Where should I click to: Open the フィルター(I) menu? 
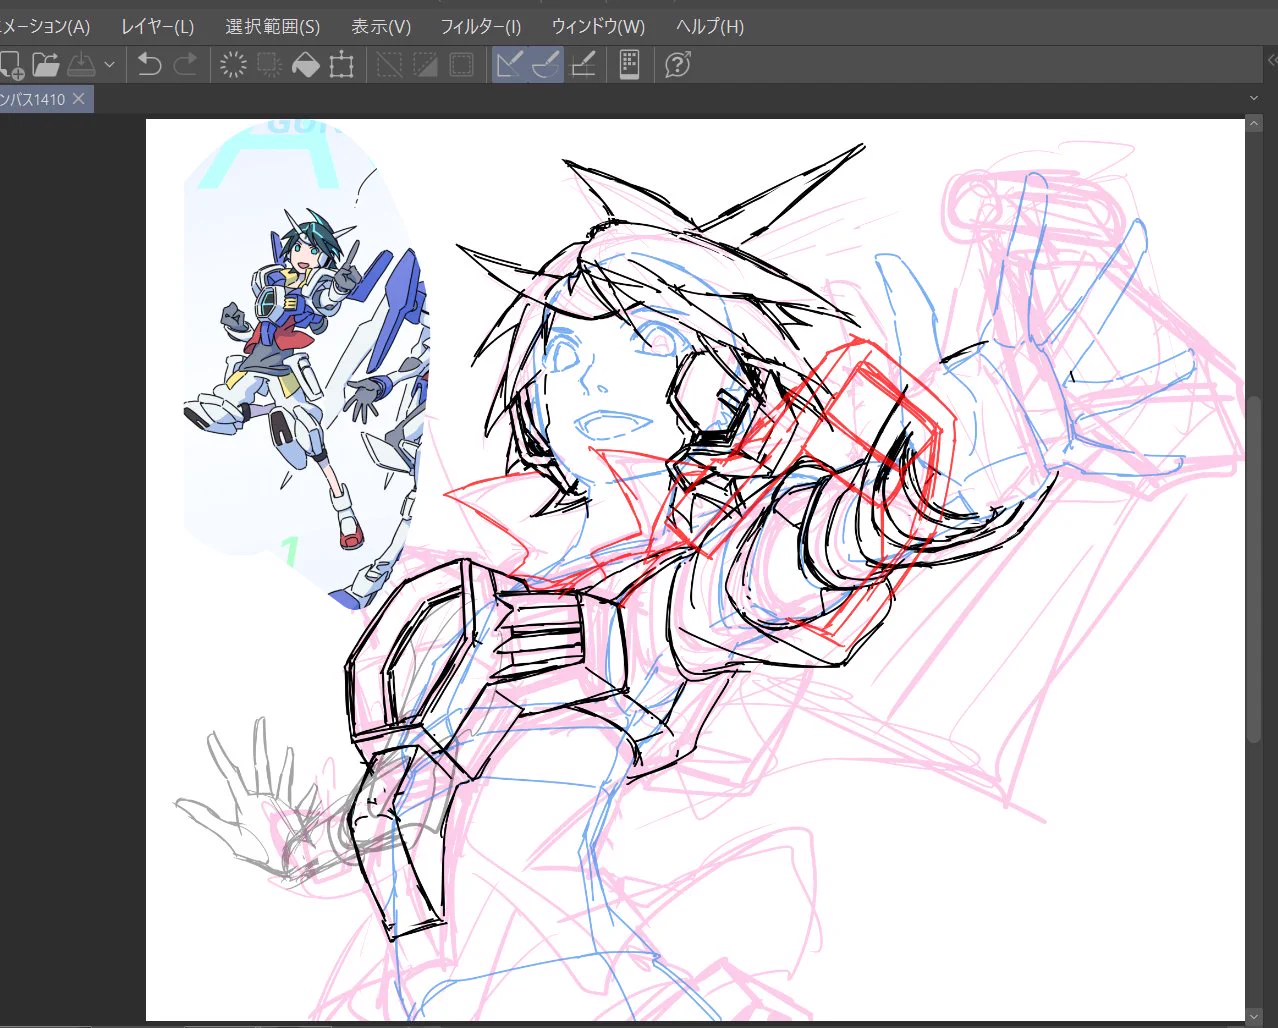(x=481, y=27)
